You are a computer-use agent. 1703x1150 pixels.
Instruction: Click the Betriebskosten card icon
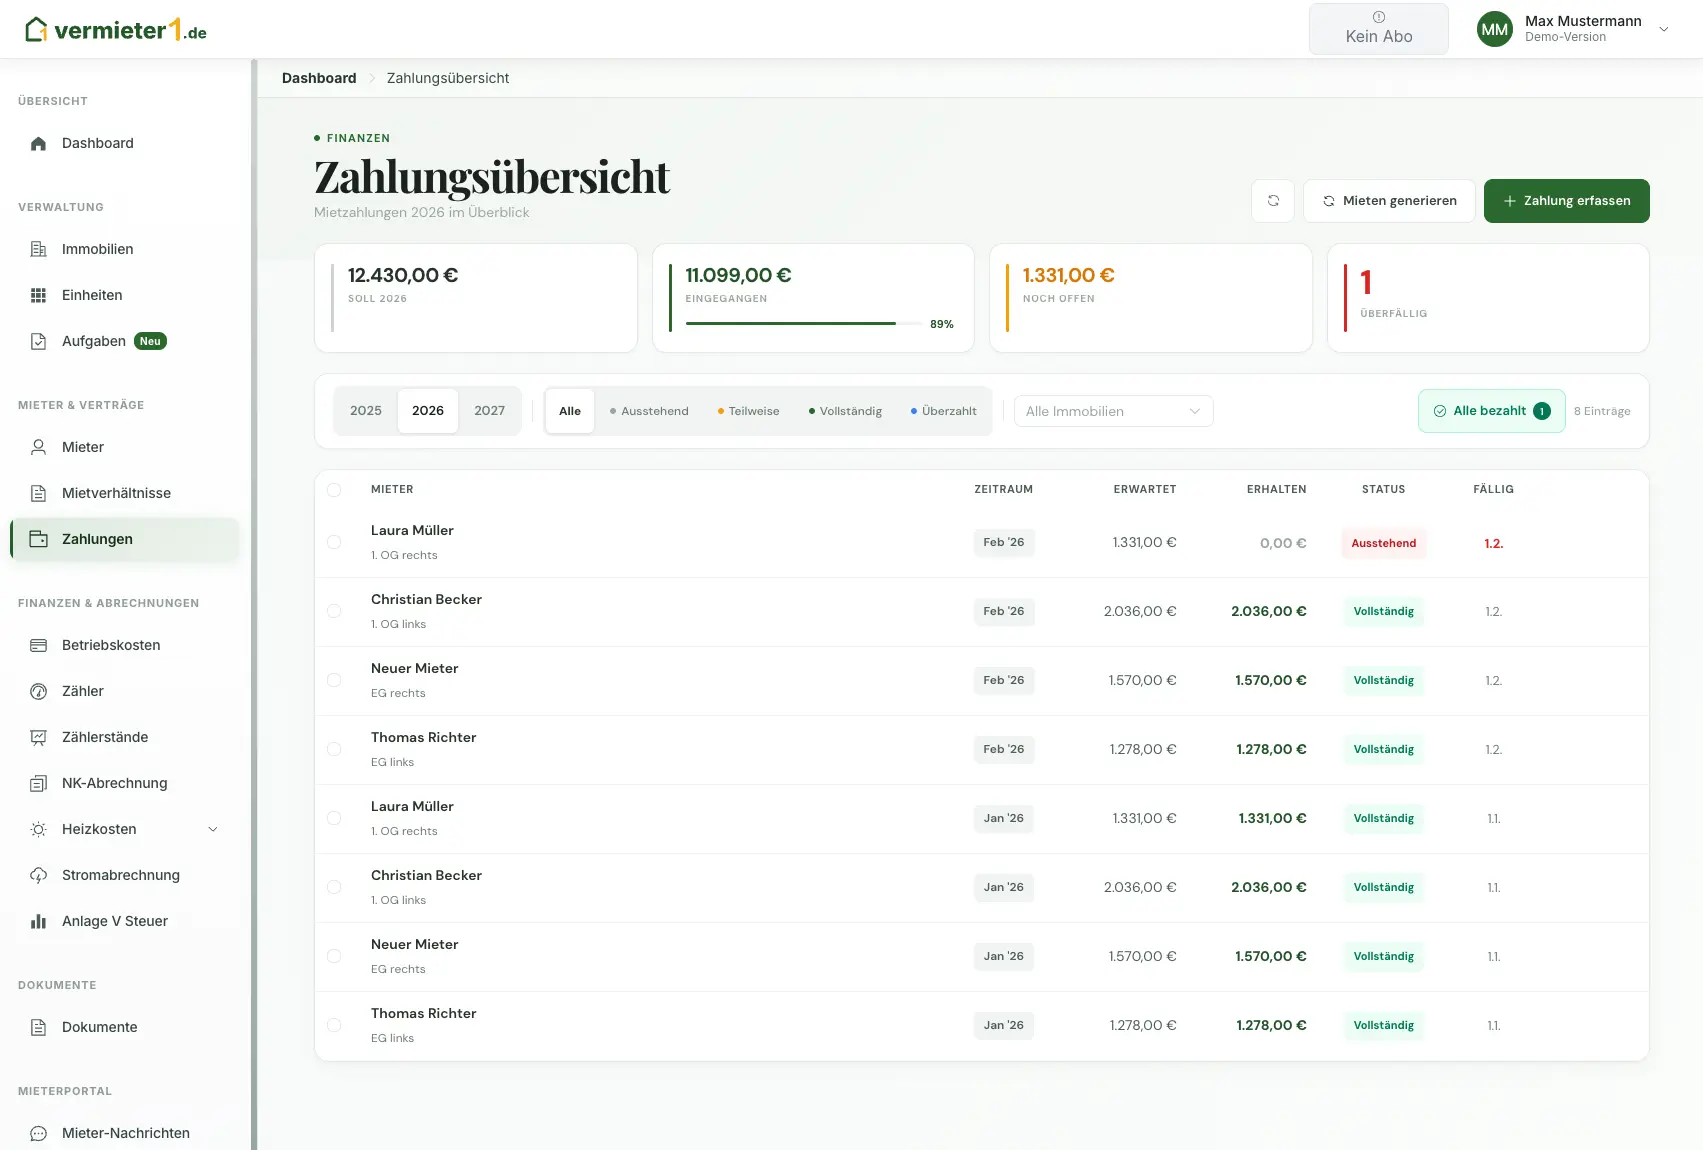tap(38, 645)
